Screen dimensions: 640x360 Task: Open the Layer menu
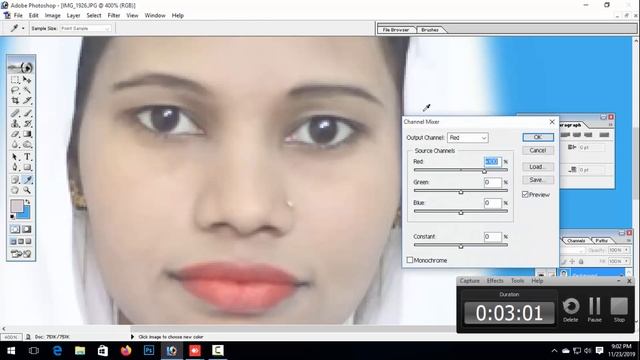click(x=73, y=16)
